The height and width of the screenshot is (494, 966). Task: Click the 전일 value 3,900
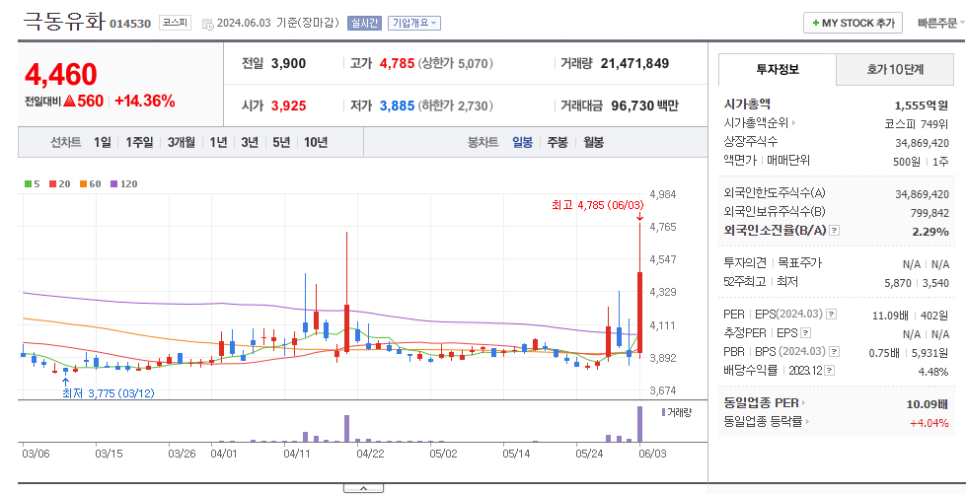(288, 63)
